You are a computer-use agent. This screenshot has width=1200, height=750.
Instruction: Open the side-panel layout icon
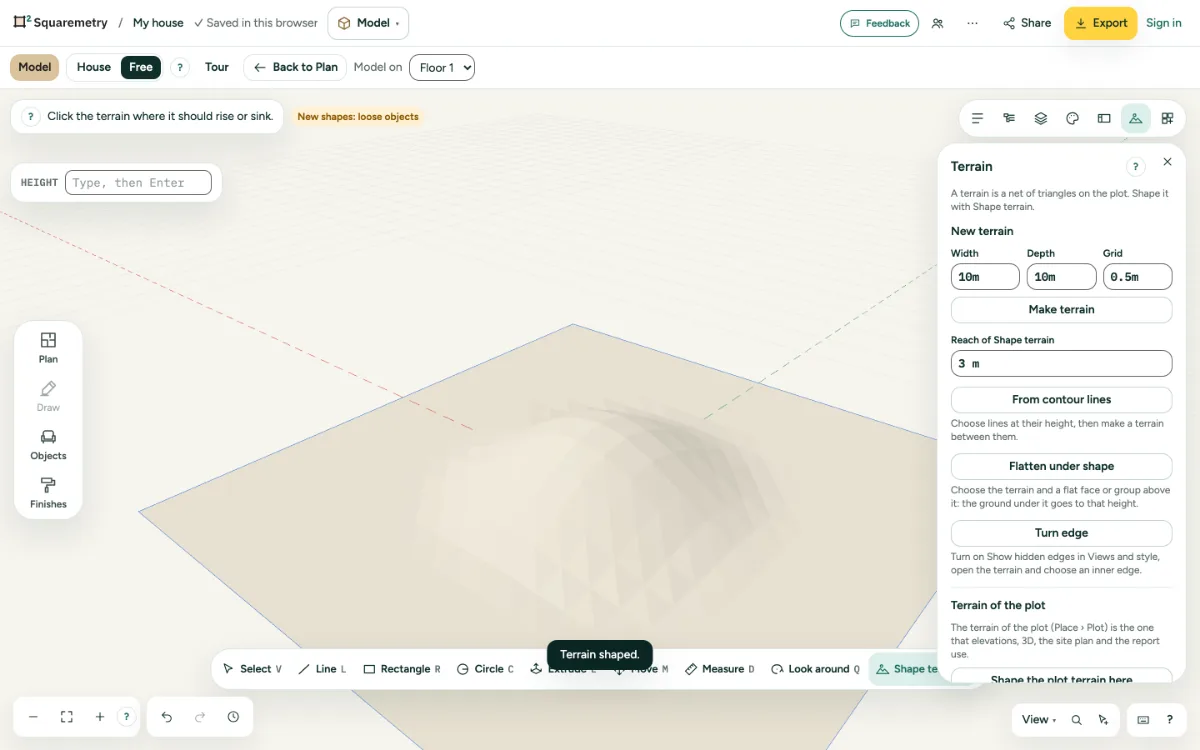click(x=1104, y=118)
